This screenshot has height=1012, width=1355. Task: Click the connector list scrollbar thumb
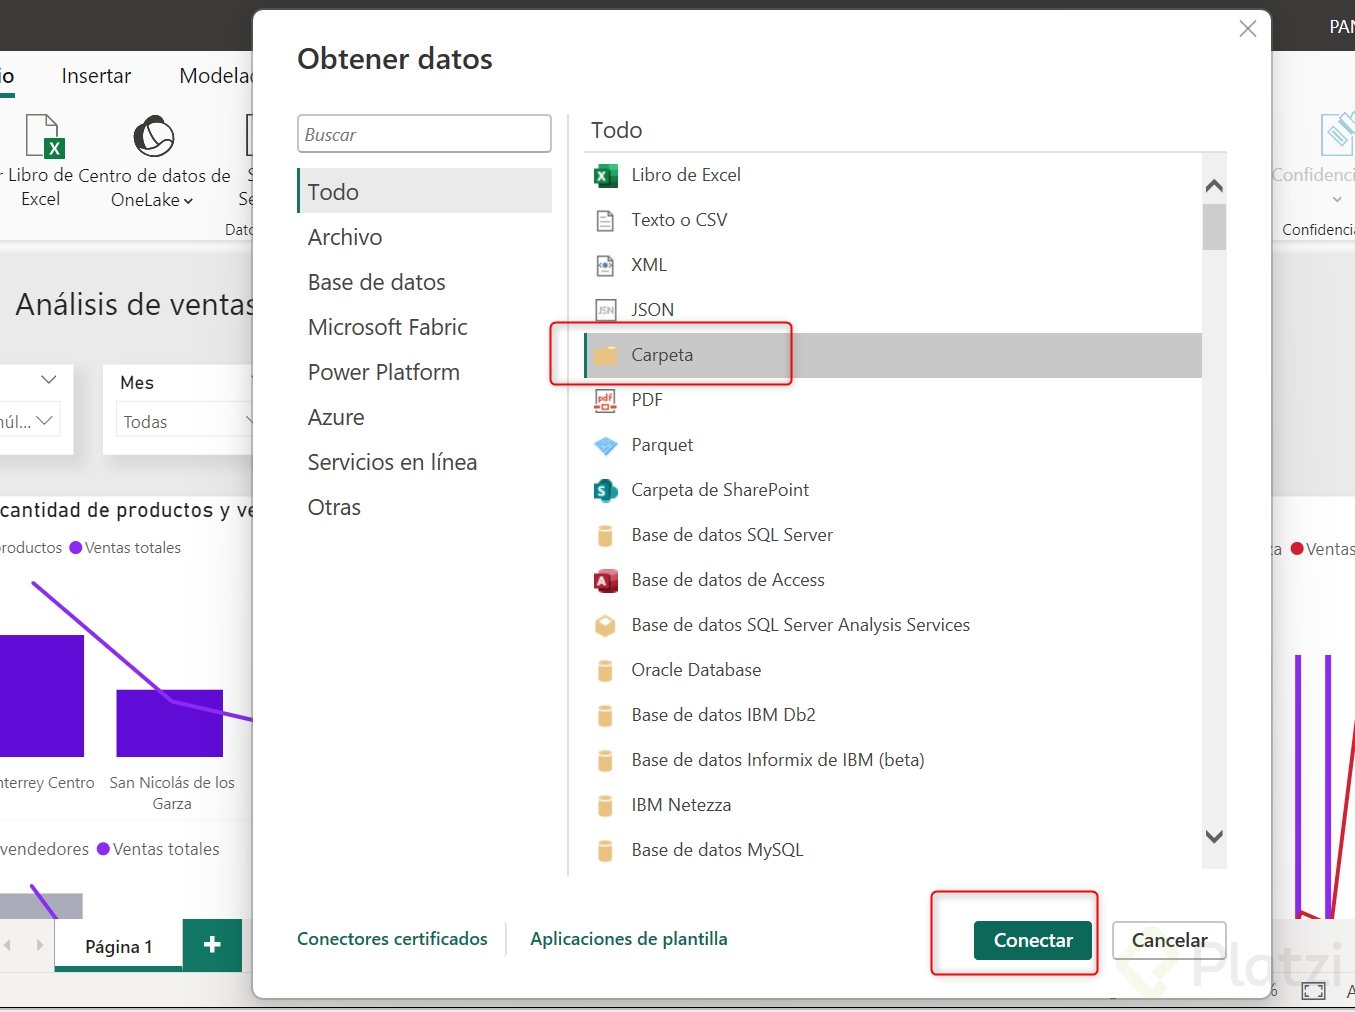1214,227
